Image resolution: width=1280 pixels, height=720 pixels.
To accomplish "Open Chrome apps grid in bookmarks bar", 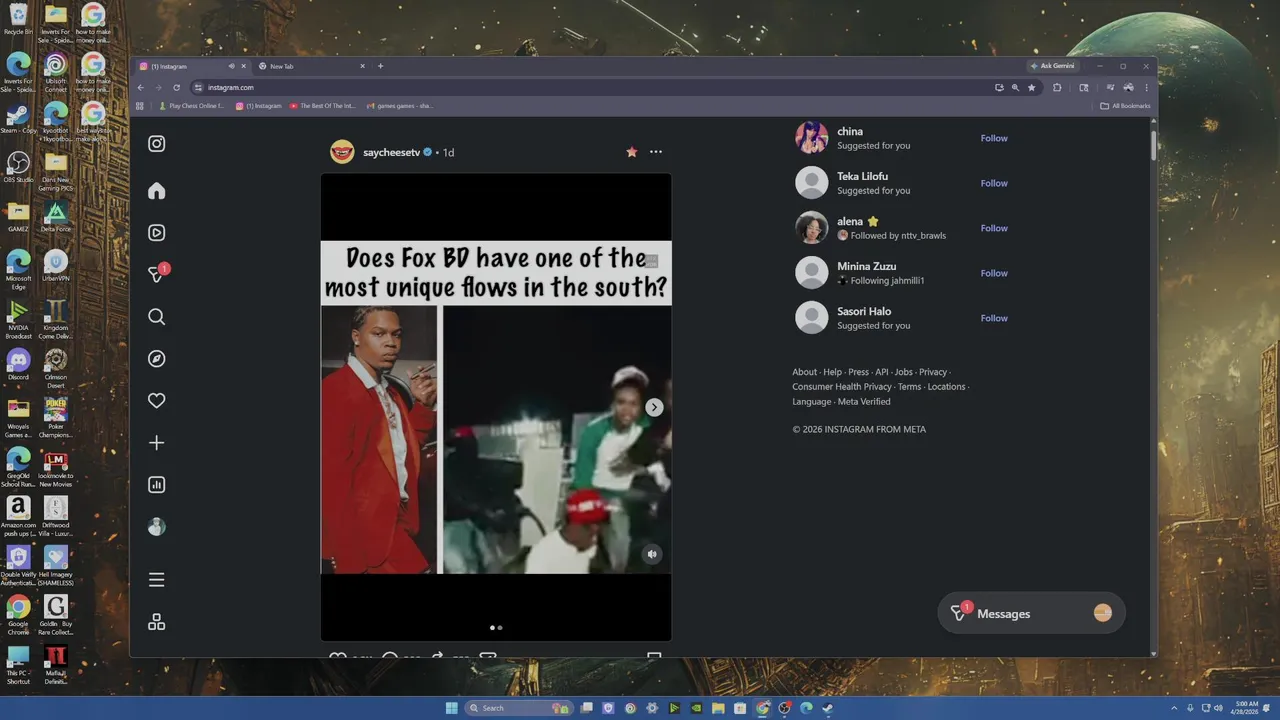I will [x=140, y=106].
